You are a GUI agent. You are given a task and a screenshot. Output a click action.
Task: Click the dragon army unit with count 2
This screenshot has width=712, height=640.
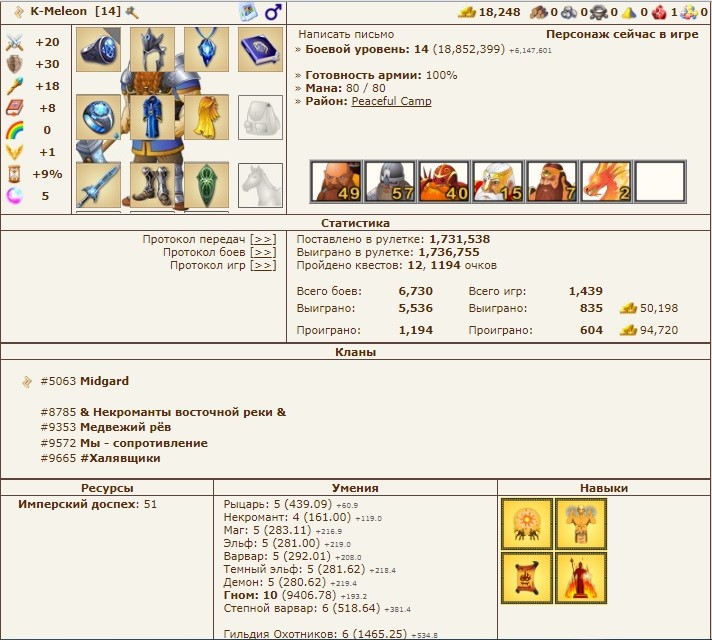tap(606, 182)
